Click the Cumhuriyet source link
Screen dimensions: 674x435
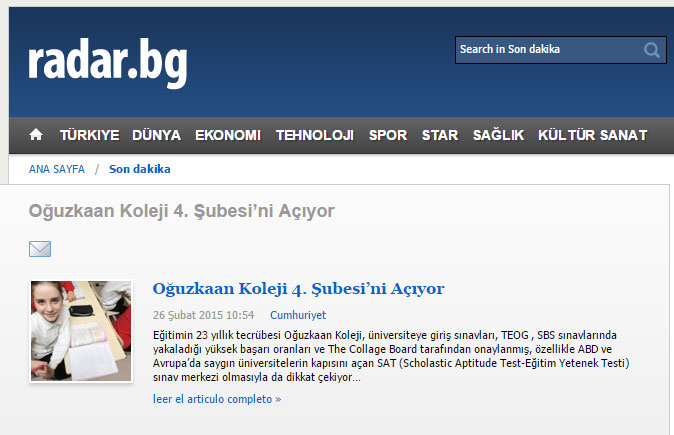(298, 315)
